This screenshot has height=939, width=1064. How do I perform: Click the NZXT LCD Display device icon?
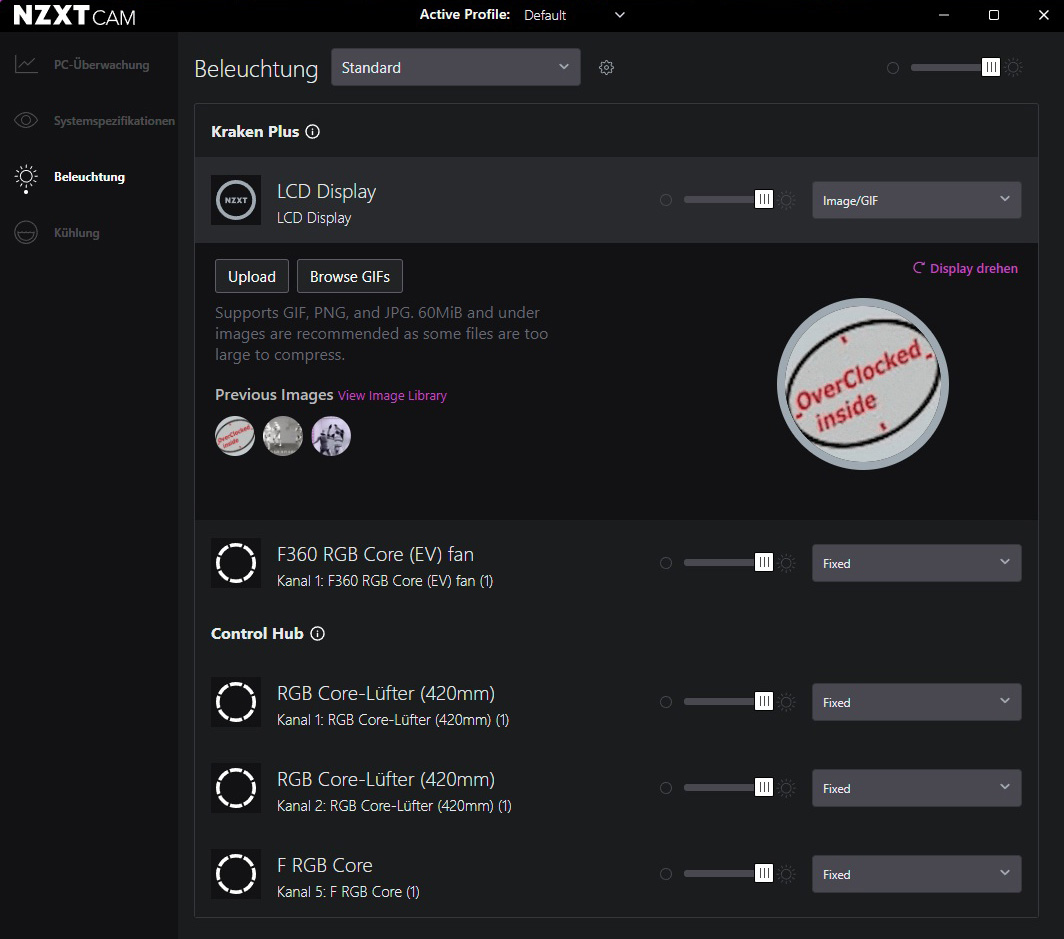click(x=235, y=200)
